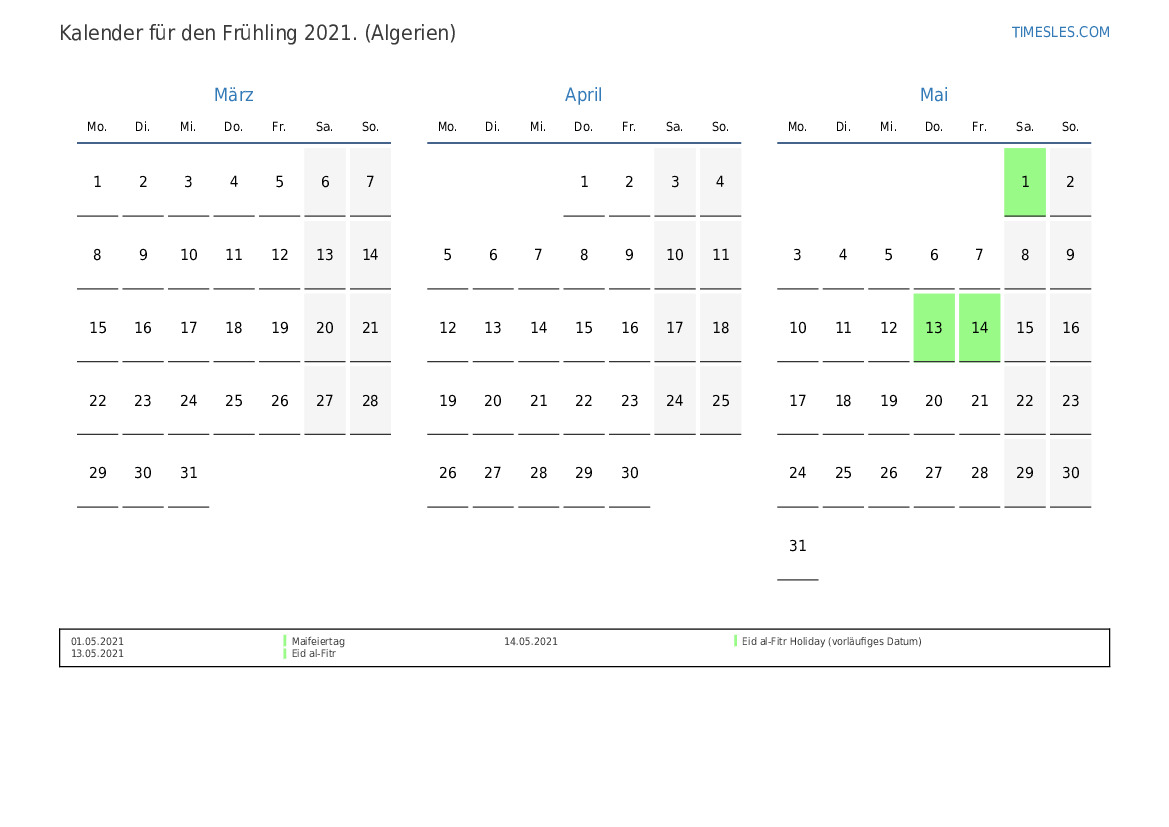This screenshot has height=827, width=1169.
Task: Select the green May 1 holiday cell
Action: [x=1024, y=182]
